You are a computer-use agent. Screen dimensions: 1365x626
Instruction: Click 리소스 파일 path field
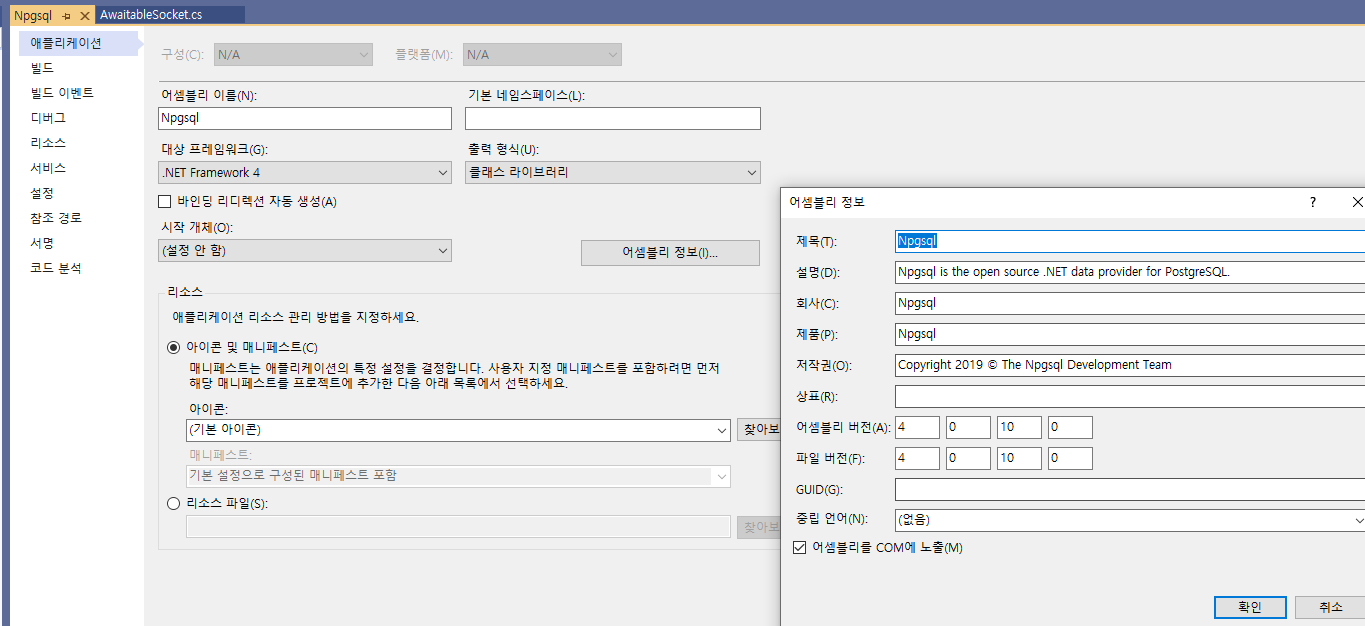click(458, 527)
